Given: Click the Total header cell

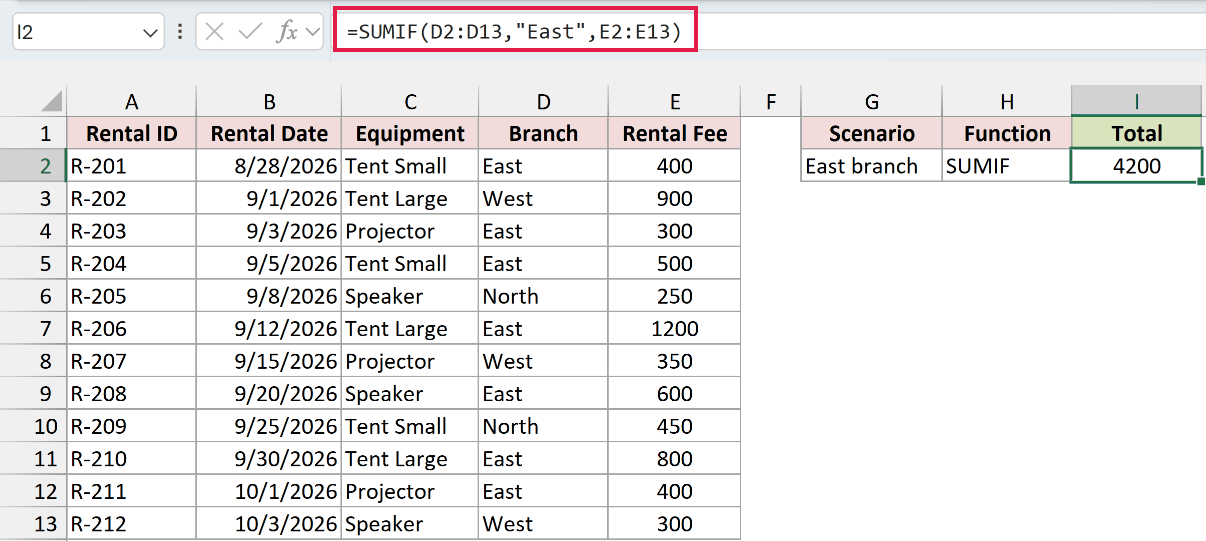Looking at the screenshot, I should coord(1137,133).
